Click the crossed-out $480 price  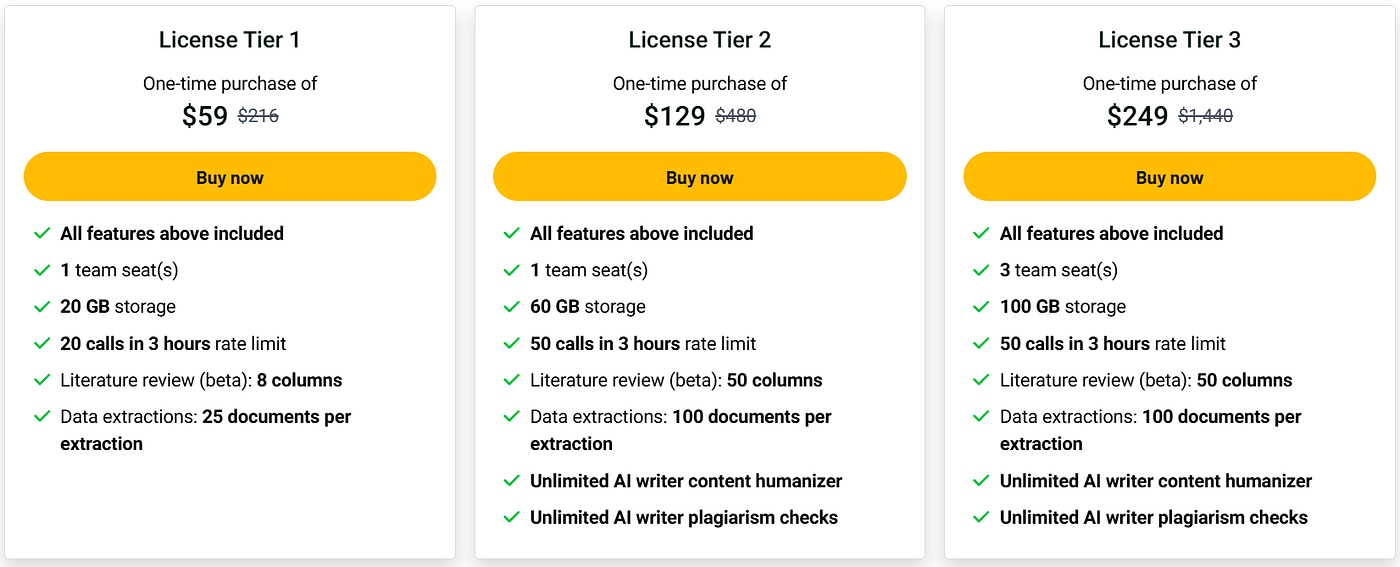[x=736, y=116]
